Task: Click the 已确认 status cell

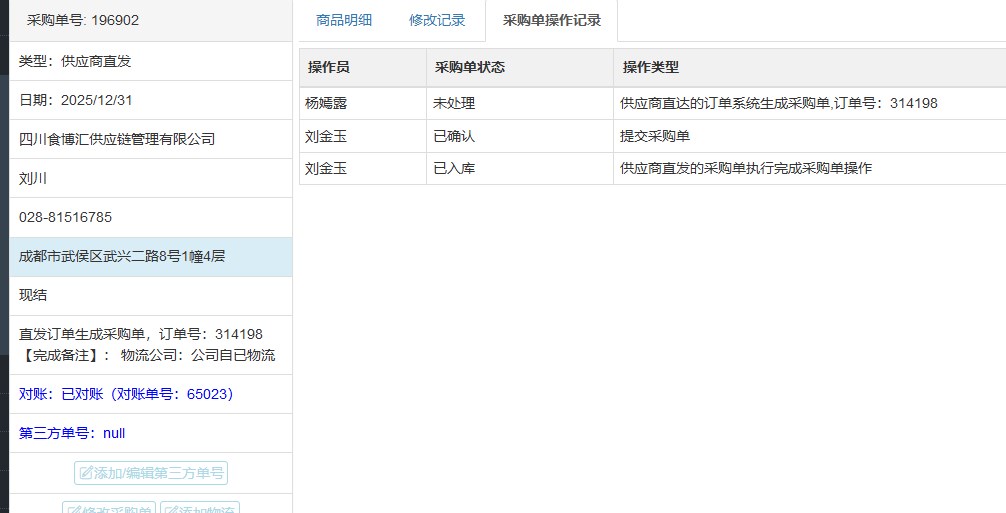Action: coord(454,136)
